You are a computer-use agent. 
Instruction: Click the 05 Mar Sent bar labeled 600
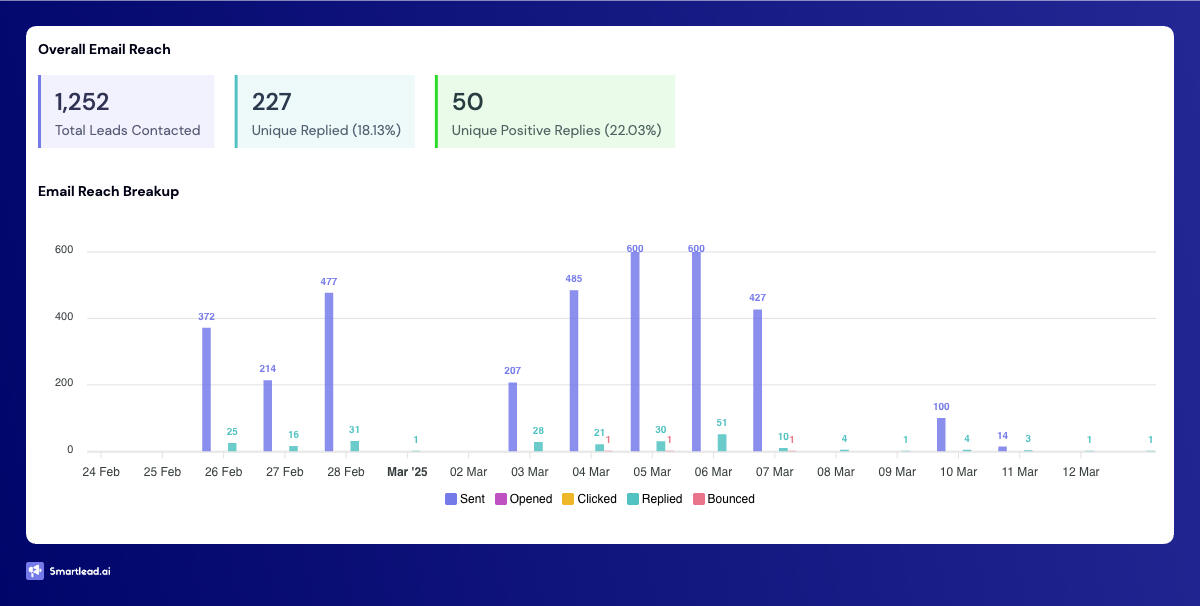click(x=635, y=352)
